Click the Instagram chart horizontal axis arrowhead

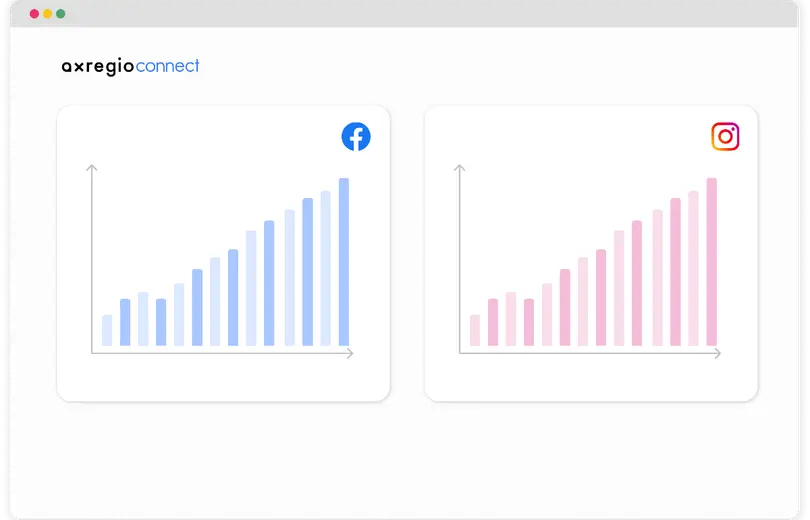[x=718, y=353]
